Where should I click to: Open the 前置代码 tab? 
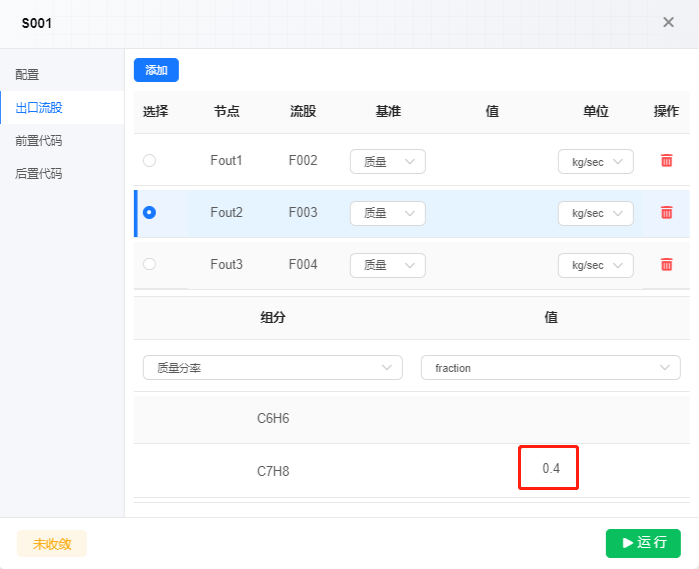[62, 140]
